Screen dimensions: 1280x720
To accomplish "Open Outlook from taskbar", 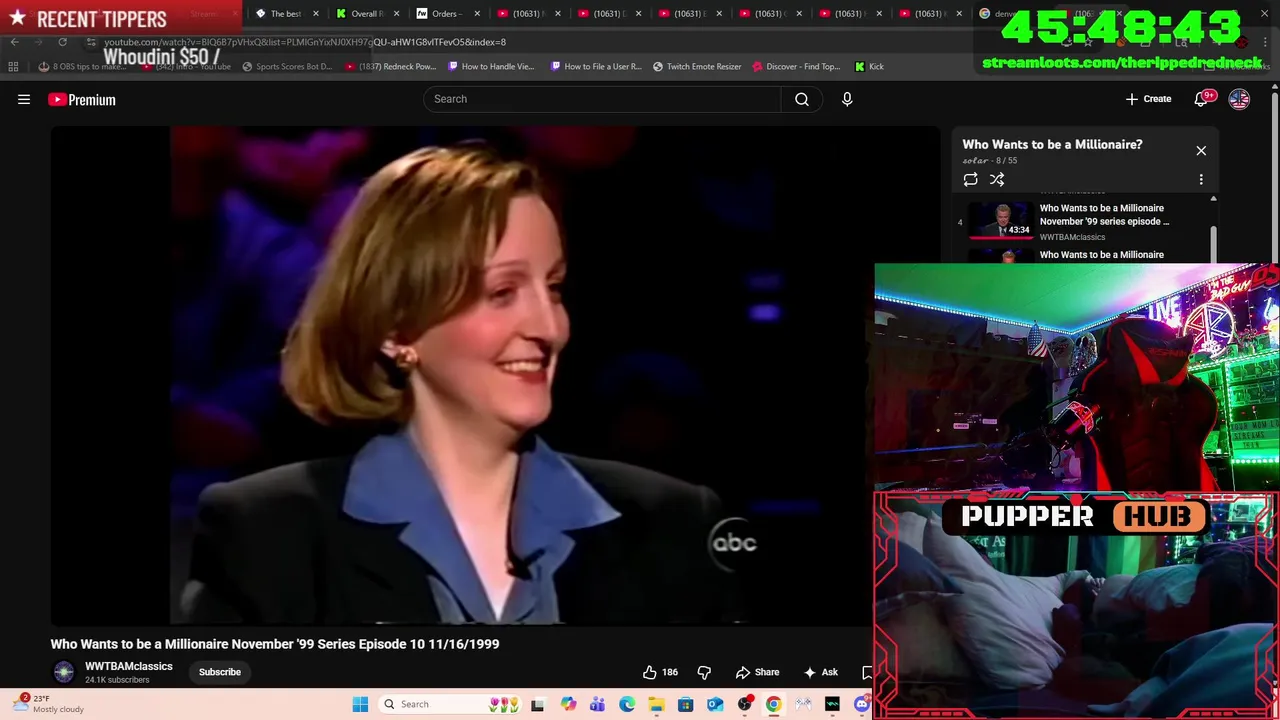I will [715, 704].
